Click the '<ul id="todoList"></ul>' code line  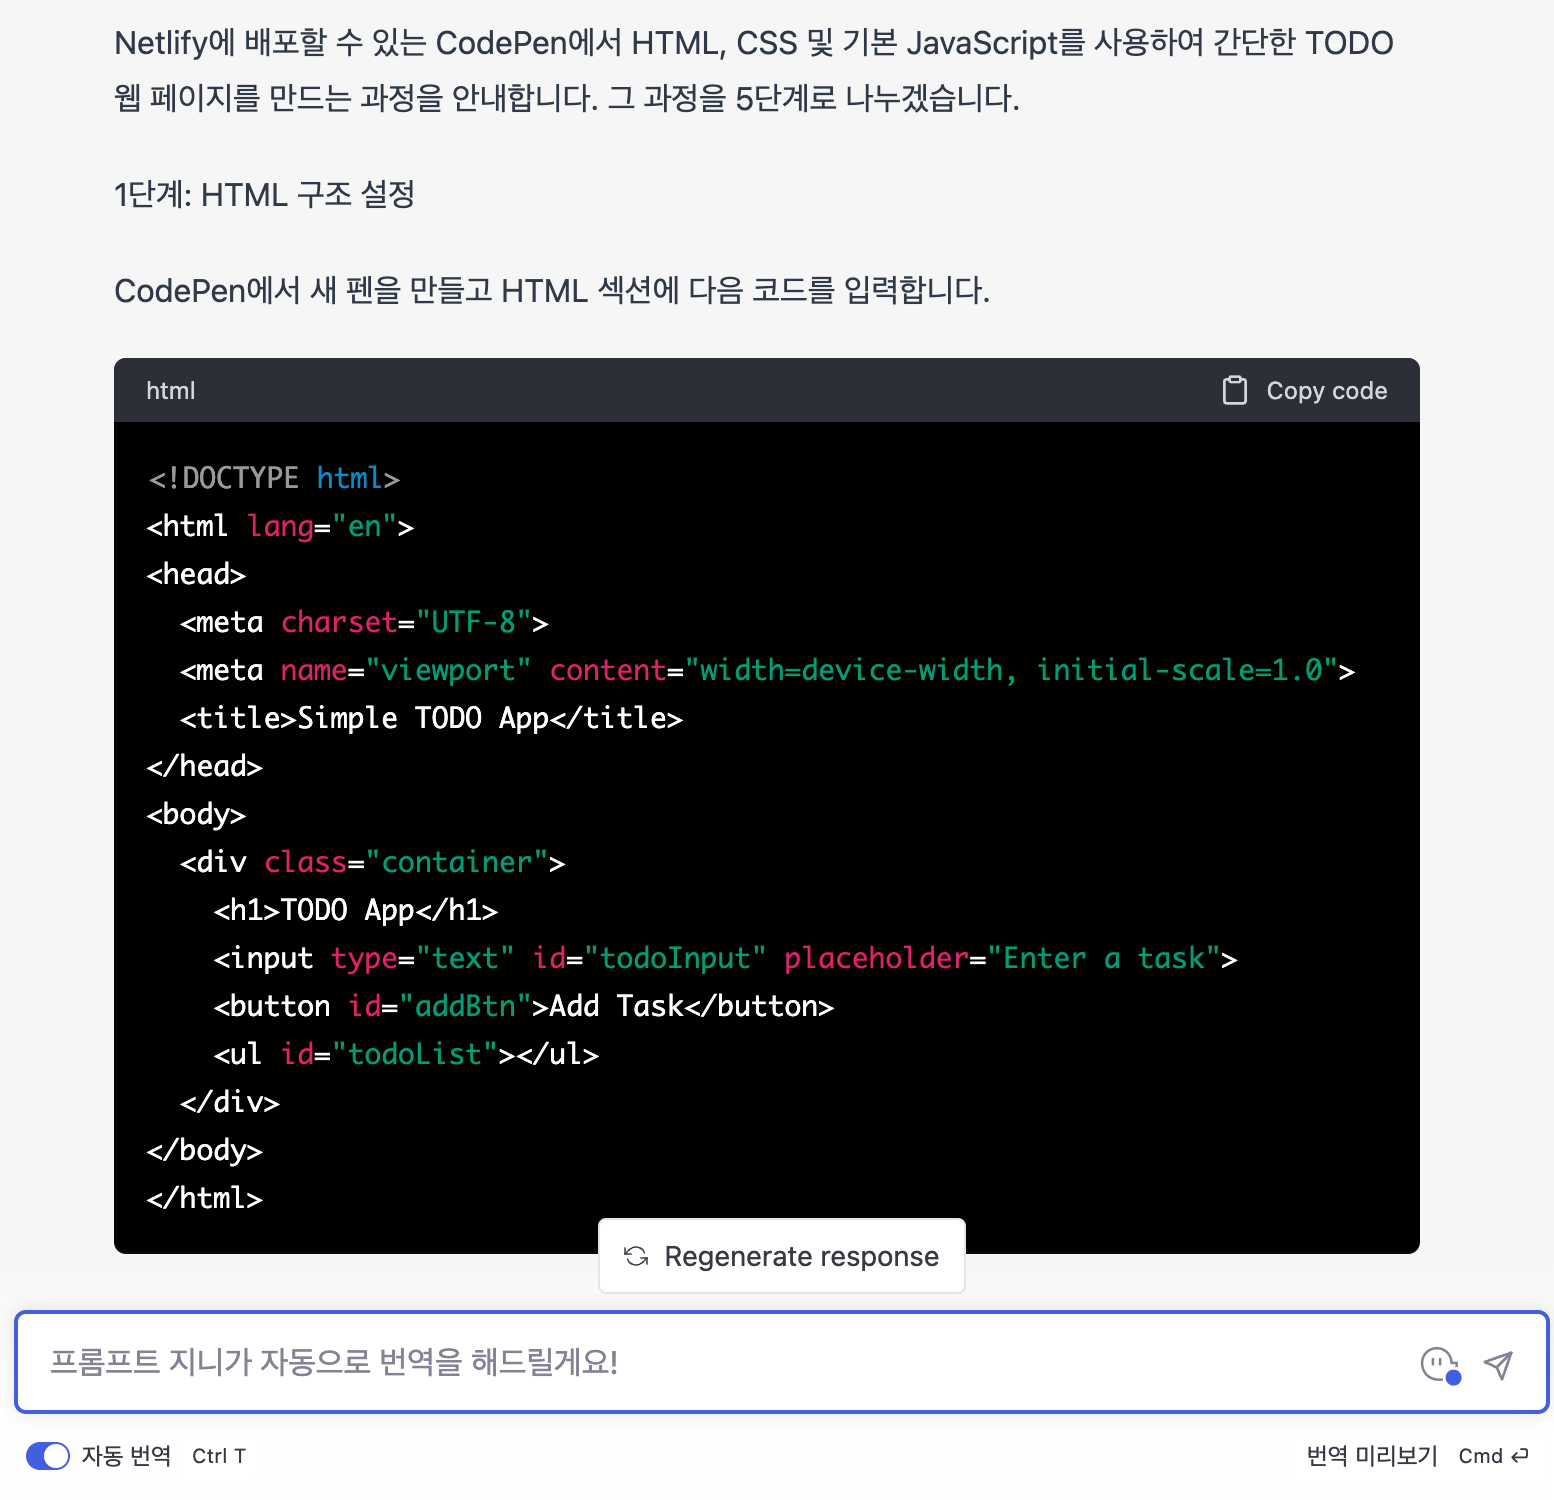coord(406,1054)
